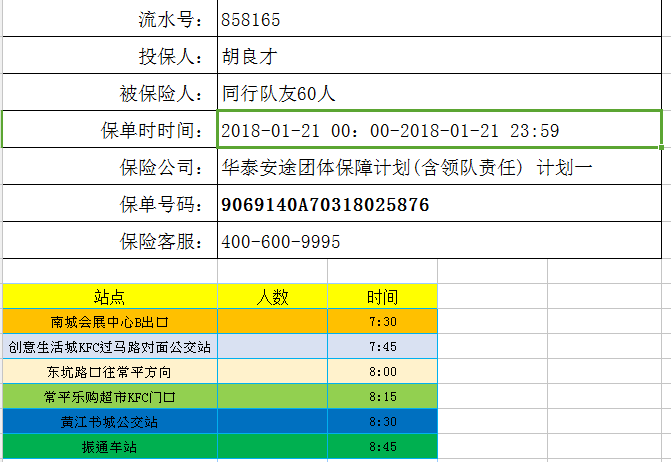Click the 流水号 label cell
Image resolution: width=671 pixels, height=462 pixels.
pos(110,19)
